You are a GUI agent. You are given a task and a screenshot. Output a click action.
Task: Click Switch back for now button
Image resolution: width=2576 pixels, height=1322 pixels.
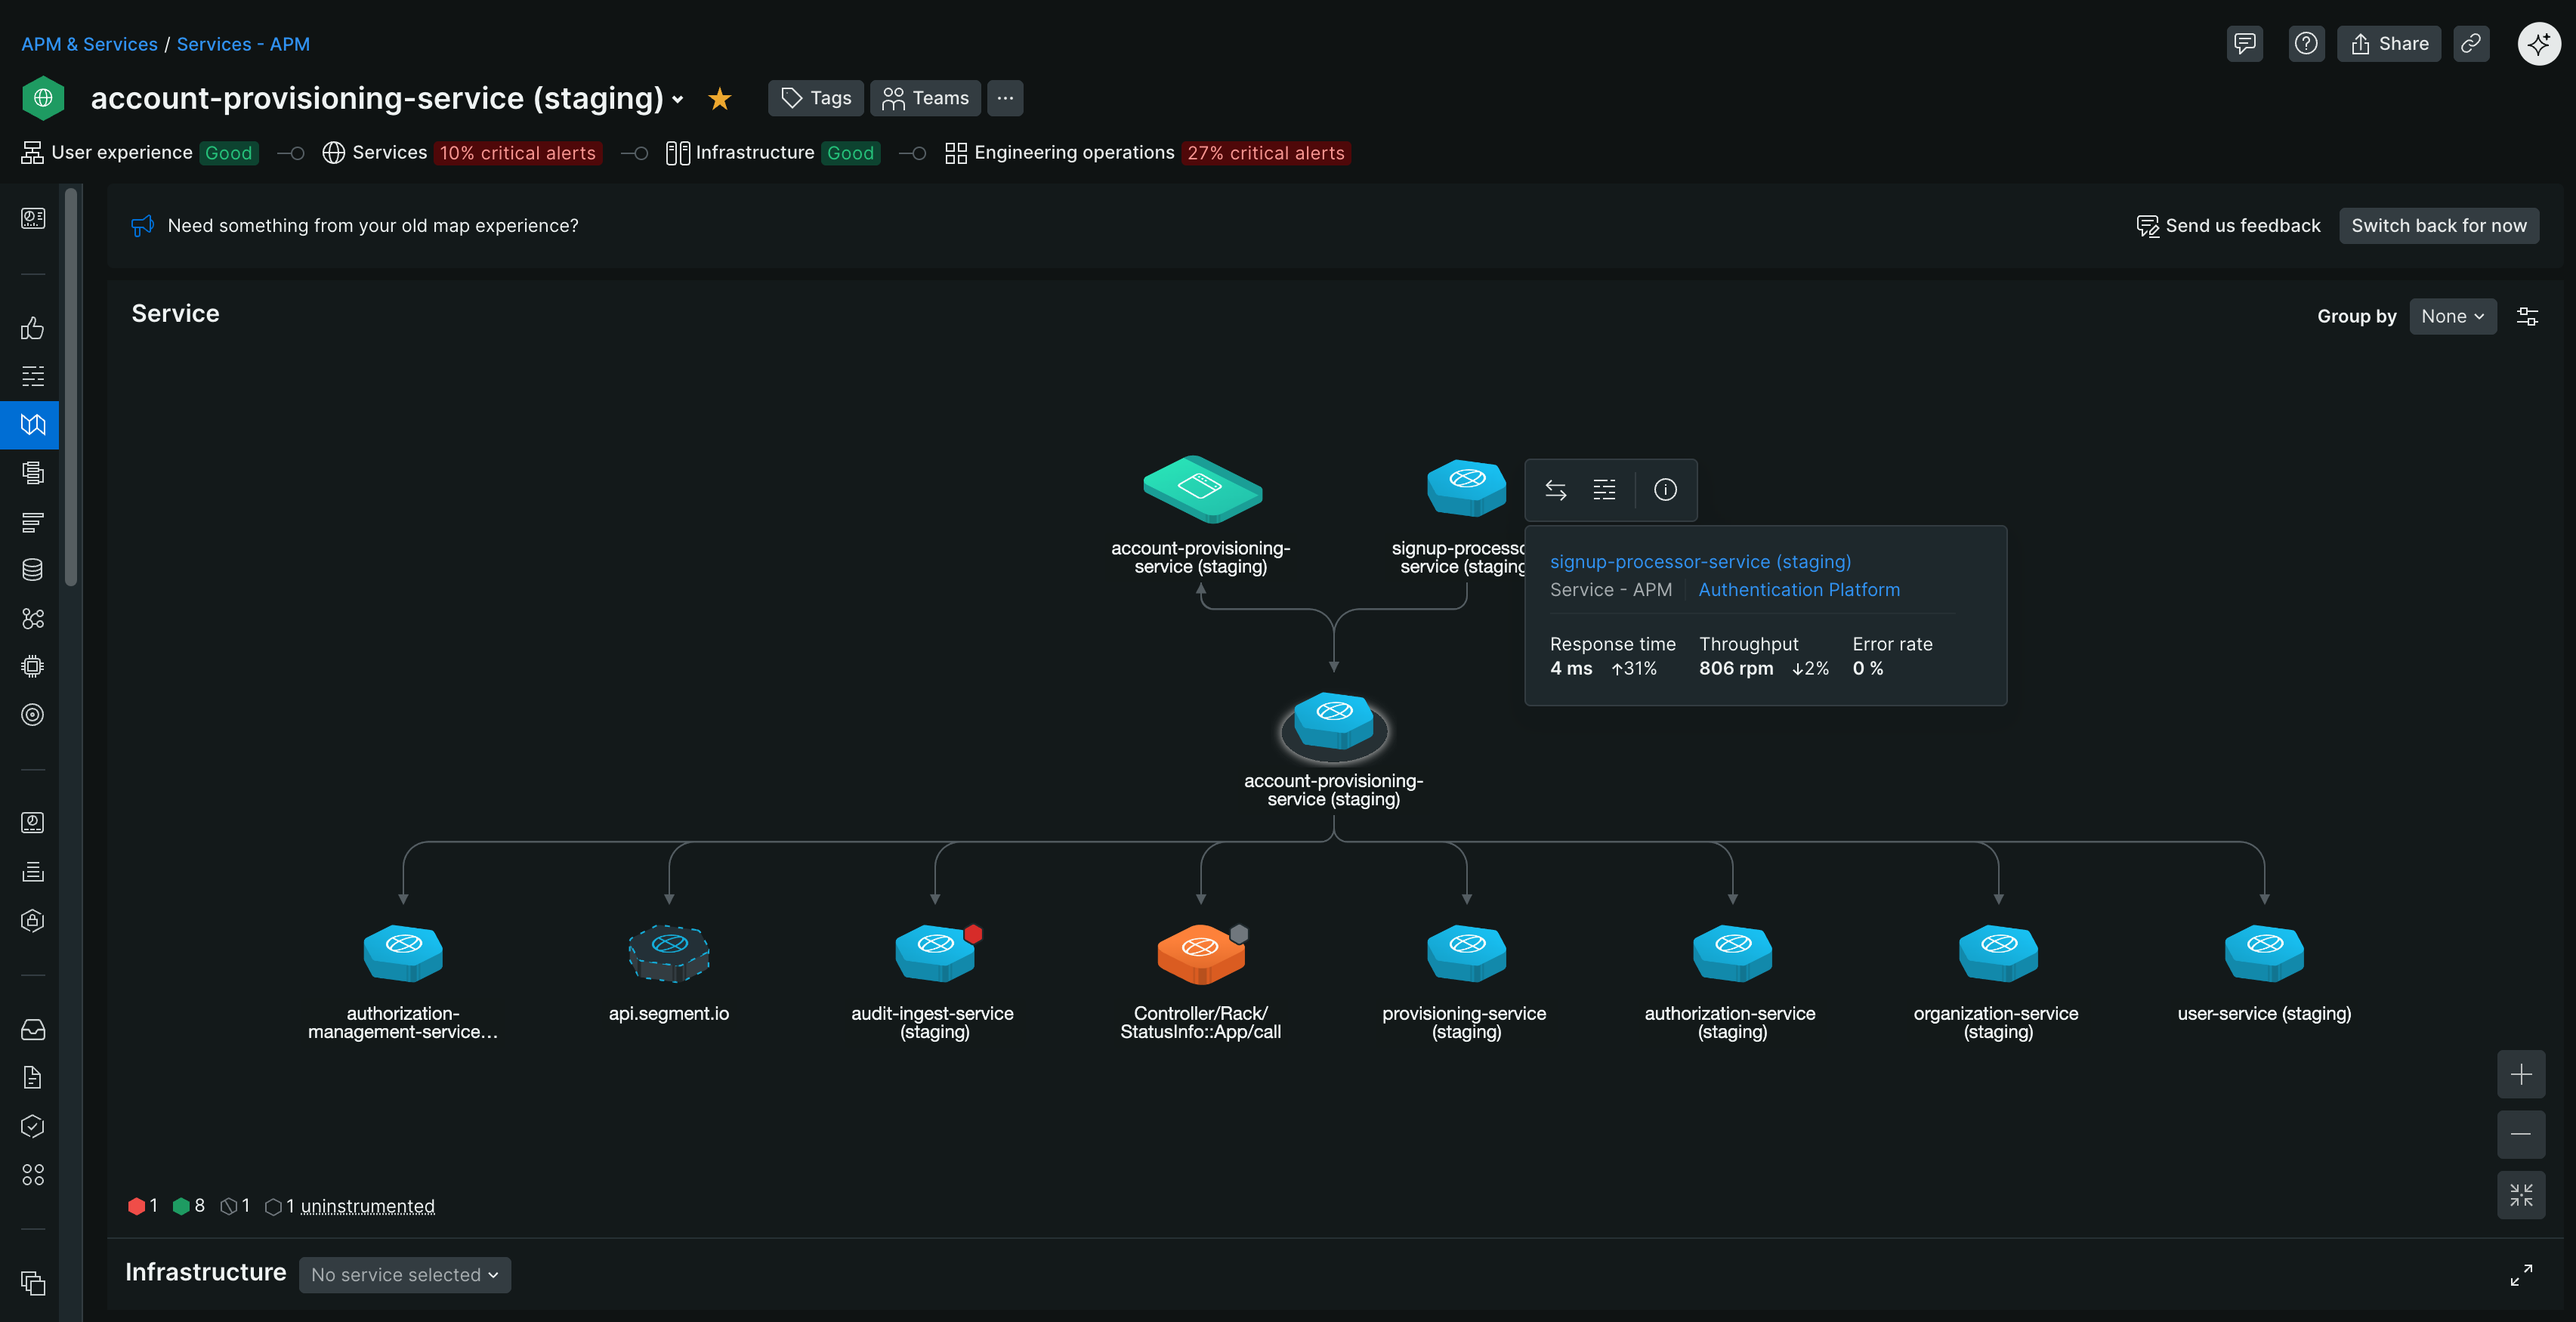(2438, 226)
